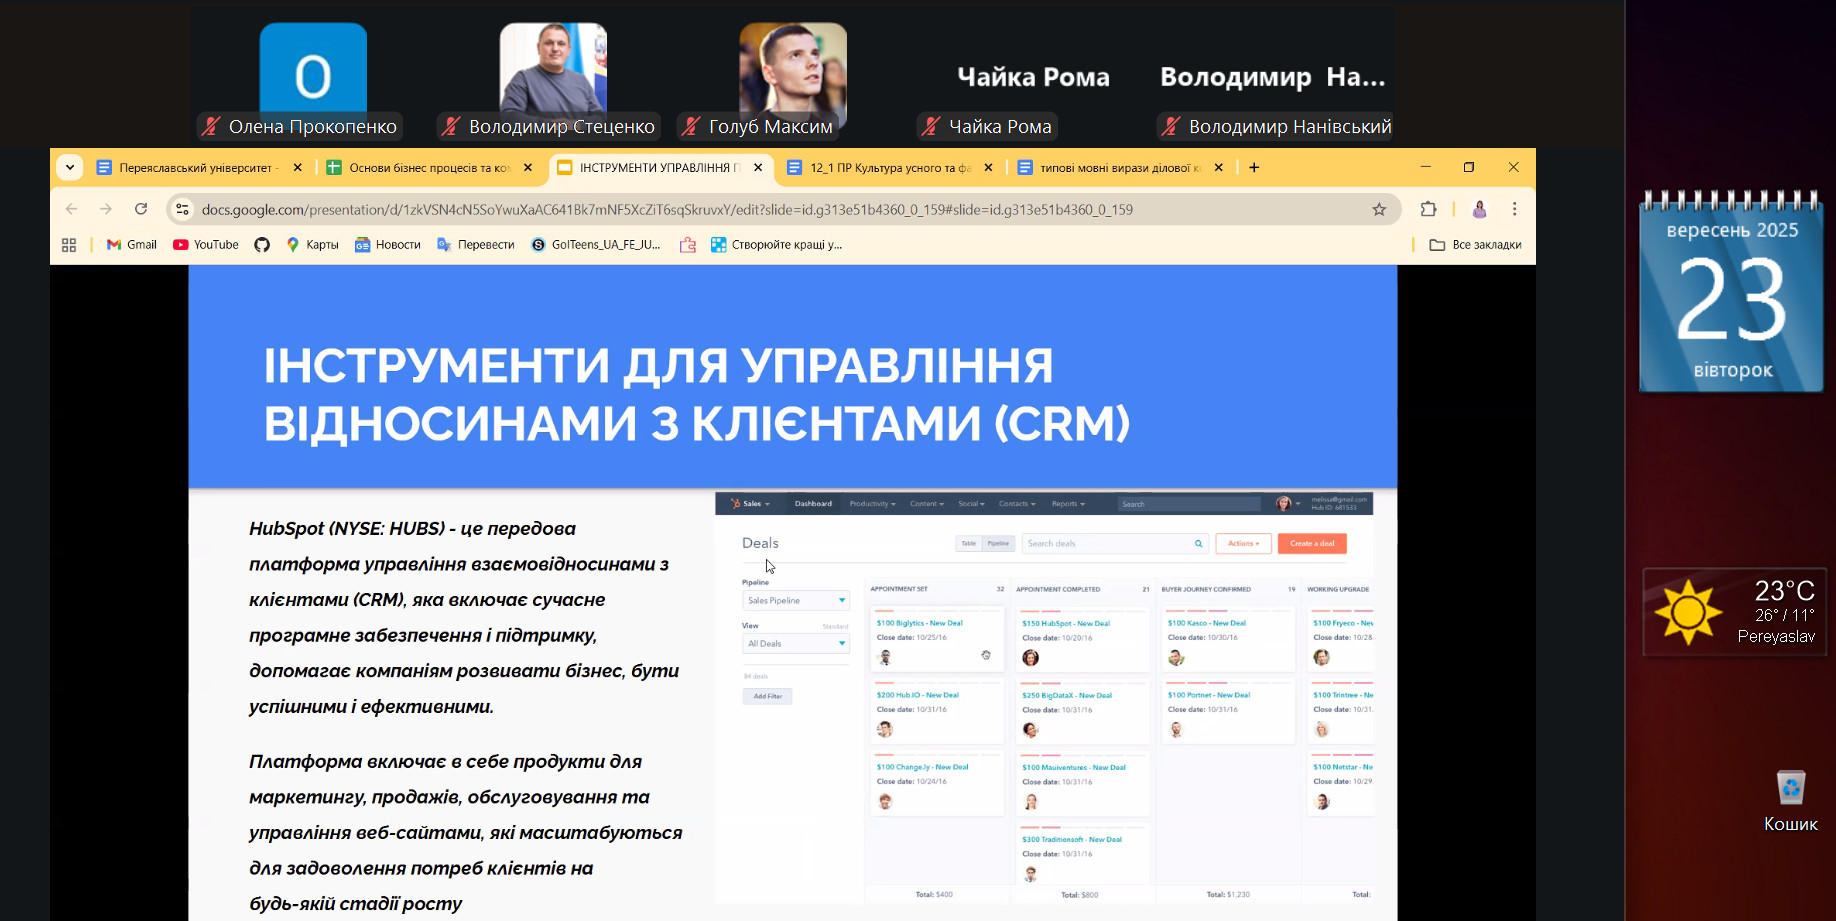
Task: Click the site info icon in address bar
Action: (182, 209)
